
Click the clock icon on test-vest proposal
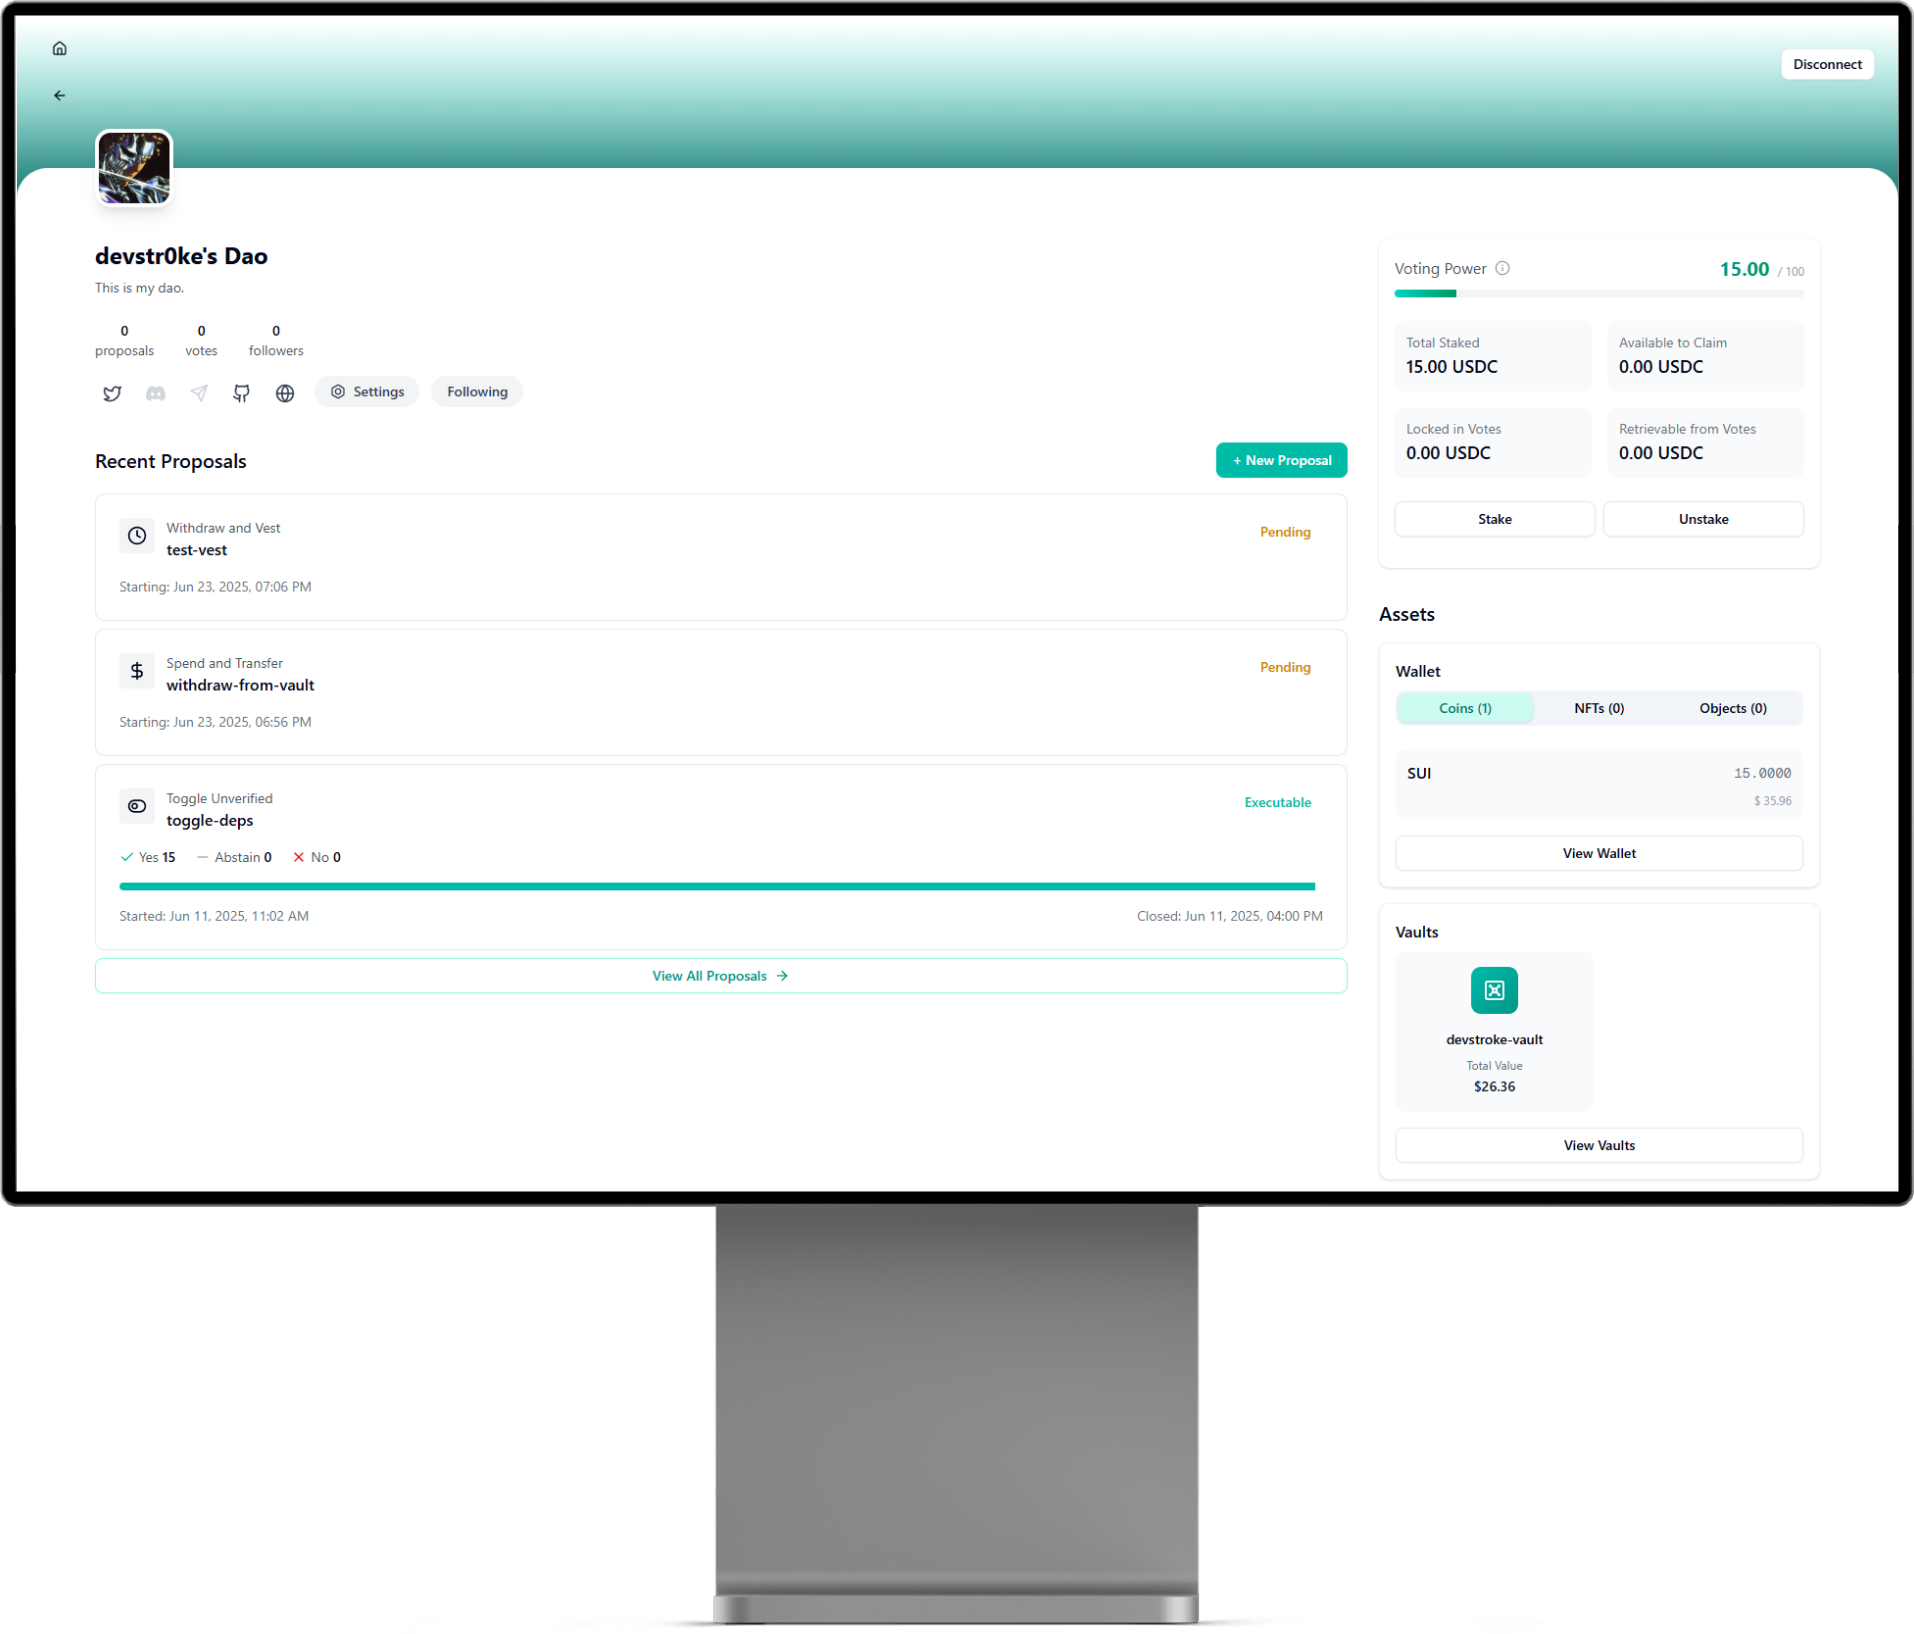(x=137, y=536)
